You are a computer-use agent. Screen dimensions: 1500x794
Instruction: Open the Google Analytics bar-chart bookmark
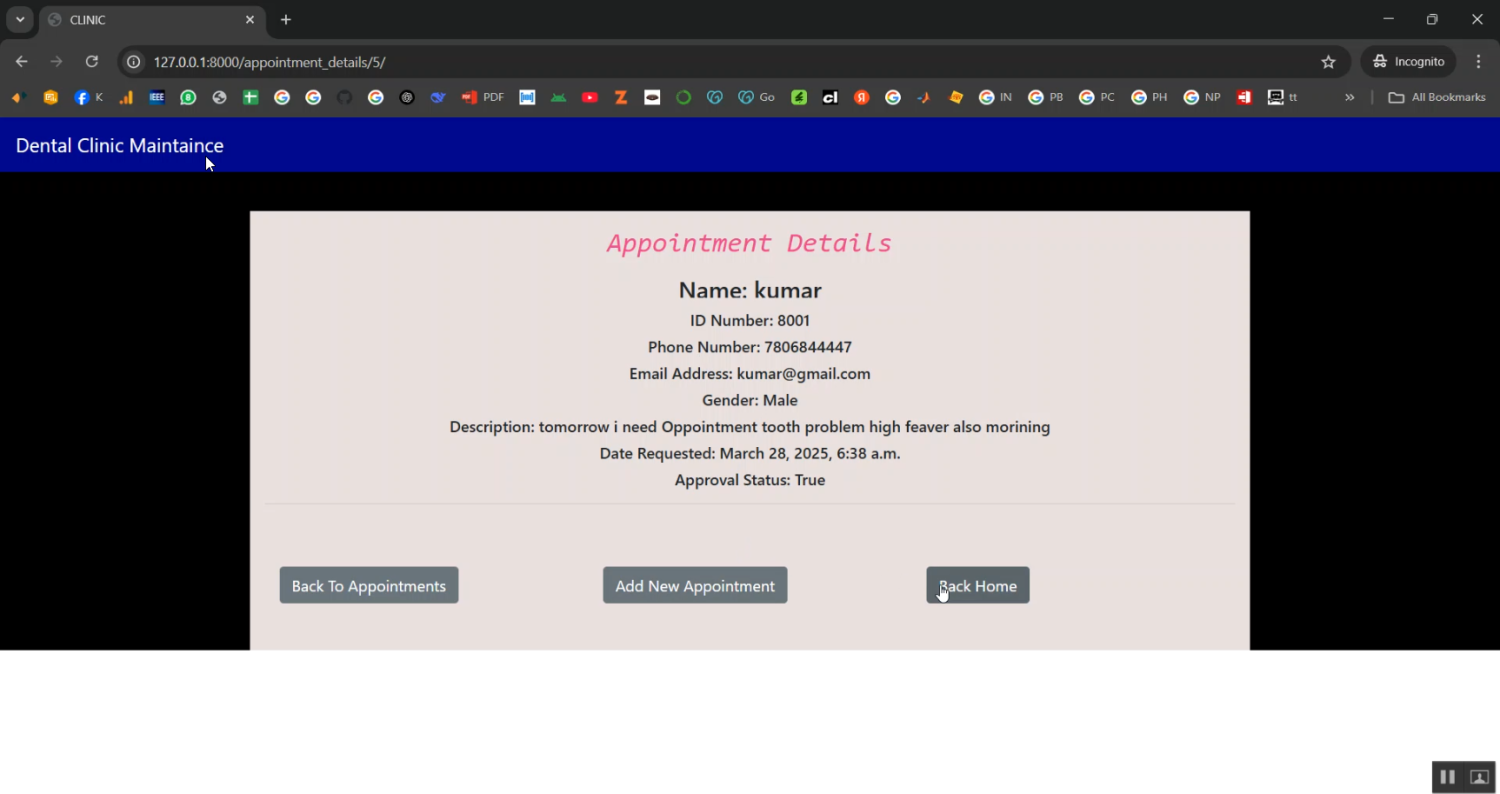point(126,97)
